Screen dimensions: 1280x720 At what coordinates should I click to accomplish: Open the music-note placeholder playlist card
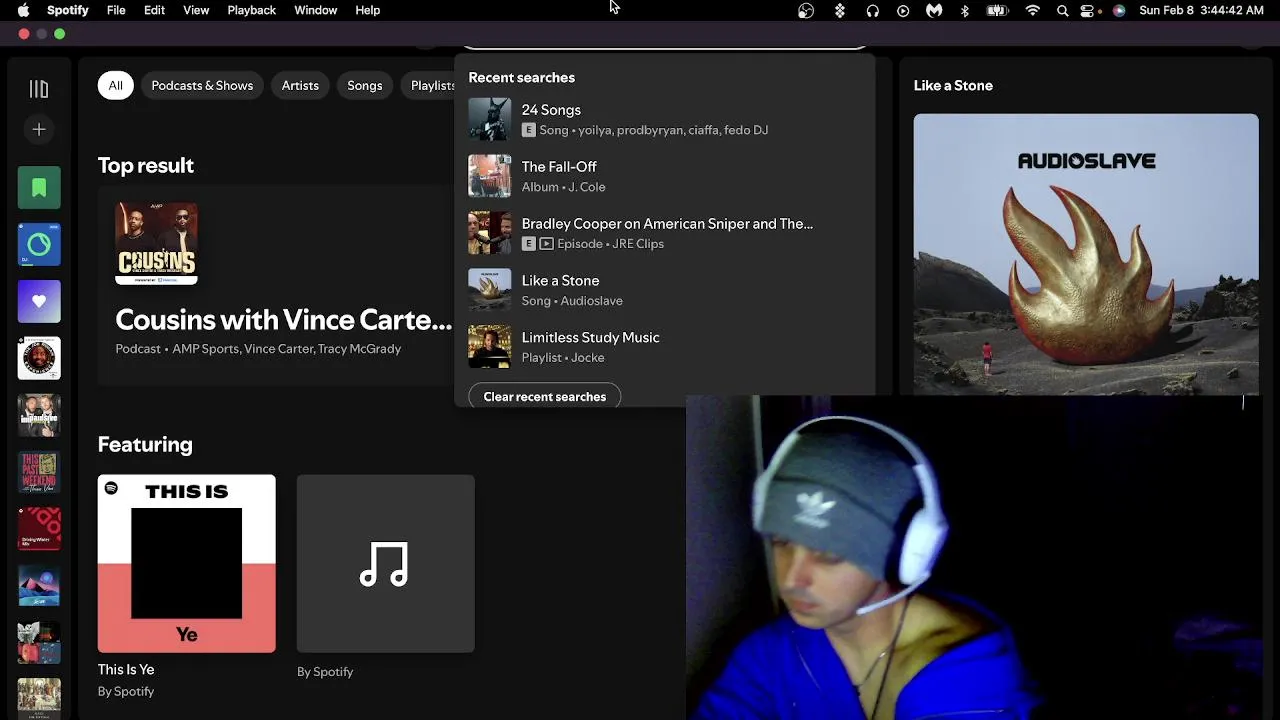pyautogui.click(x=385, y=564)
